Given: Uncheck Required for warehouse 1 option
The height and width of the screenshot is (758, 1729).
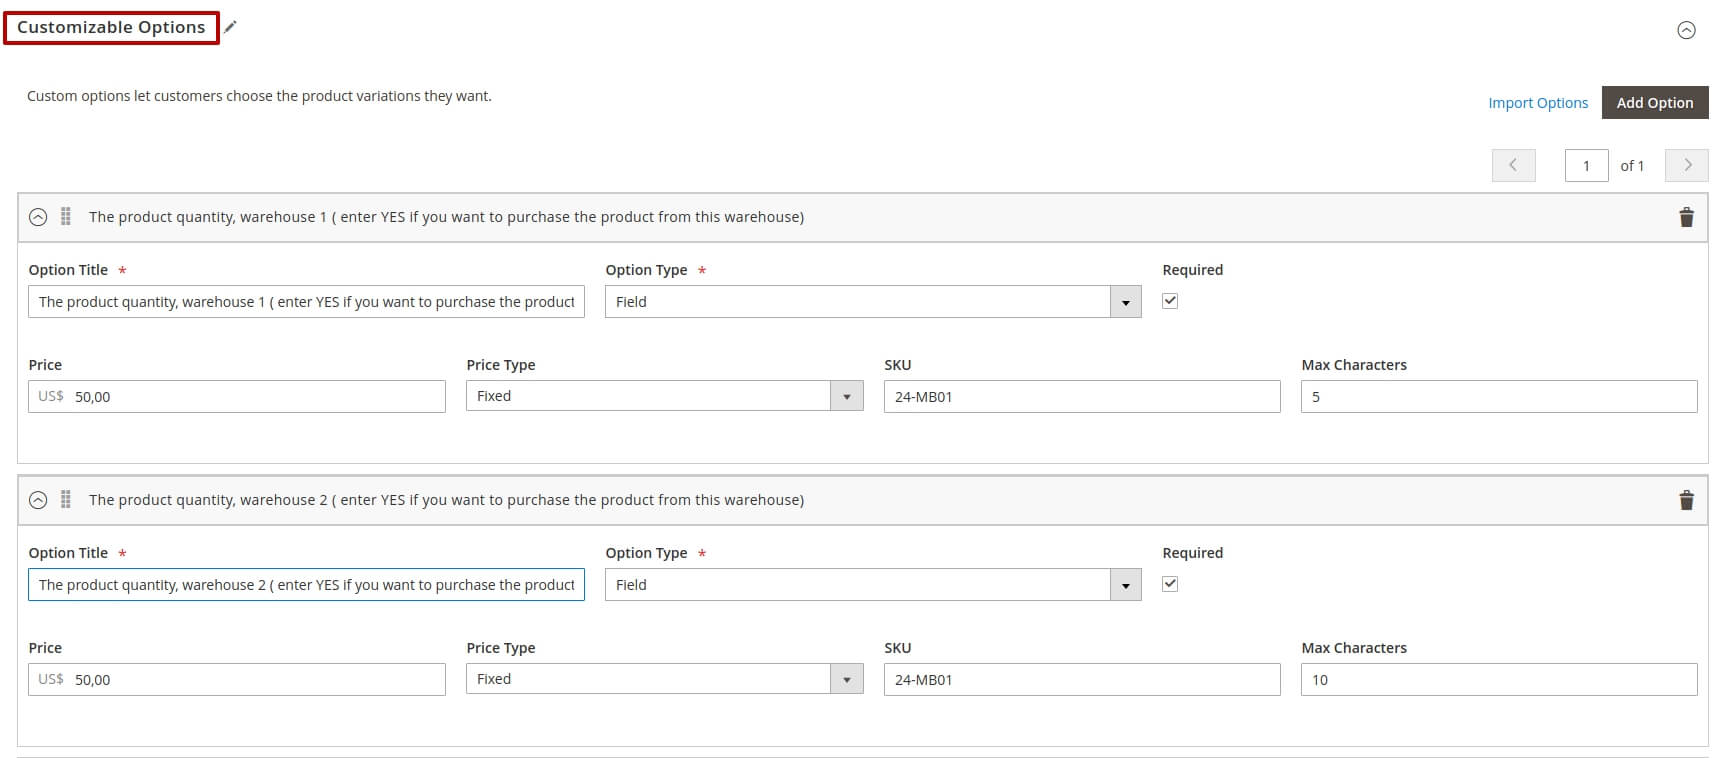Looking at the screenshot, I should coord(1170,301).
